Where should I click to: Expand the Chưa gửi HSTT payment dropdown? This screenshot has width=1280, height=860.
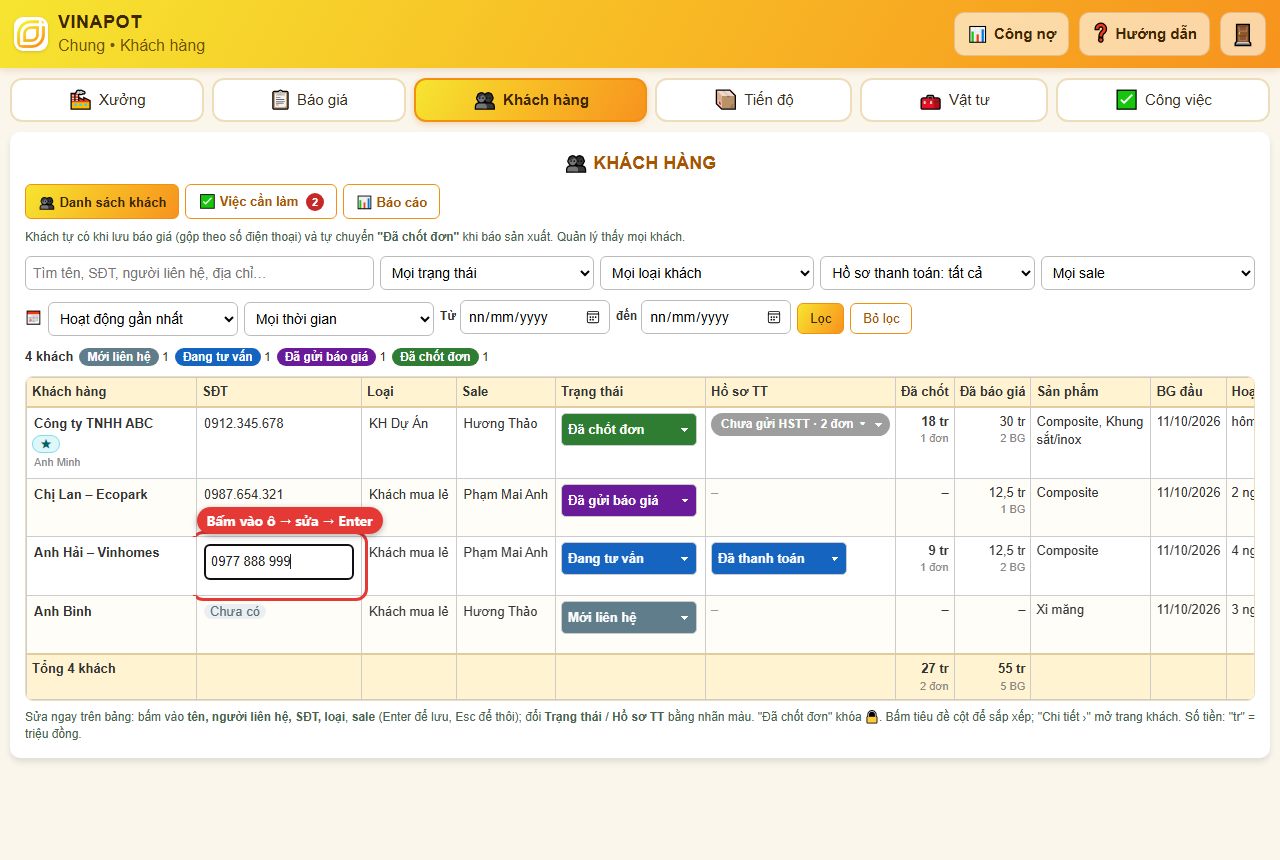pyautogui.click(x=800, y=424)
